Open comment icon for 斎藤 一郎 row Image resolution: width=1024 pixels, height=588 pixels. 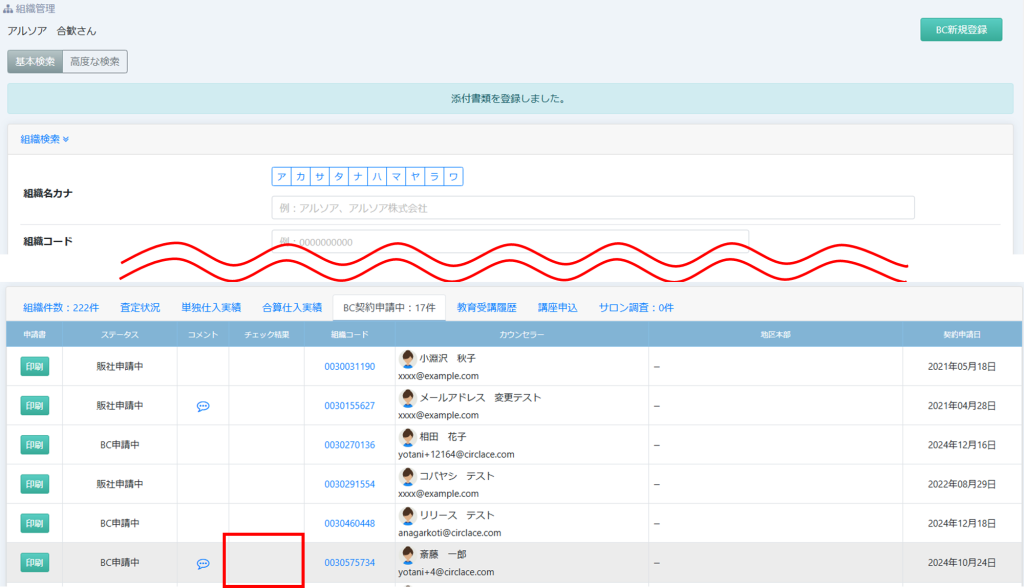(203, 564)
